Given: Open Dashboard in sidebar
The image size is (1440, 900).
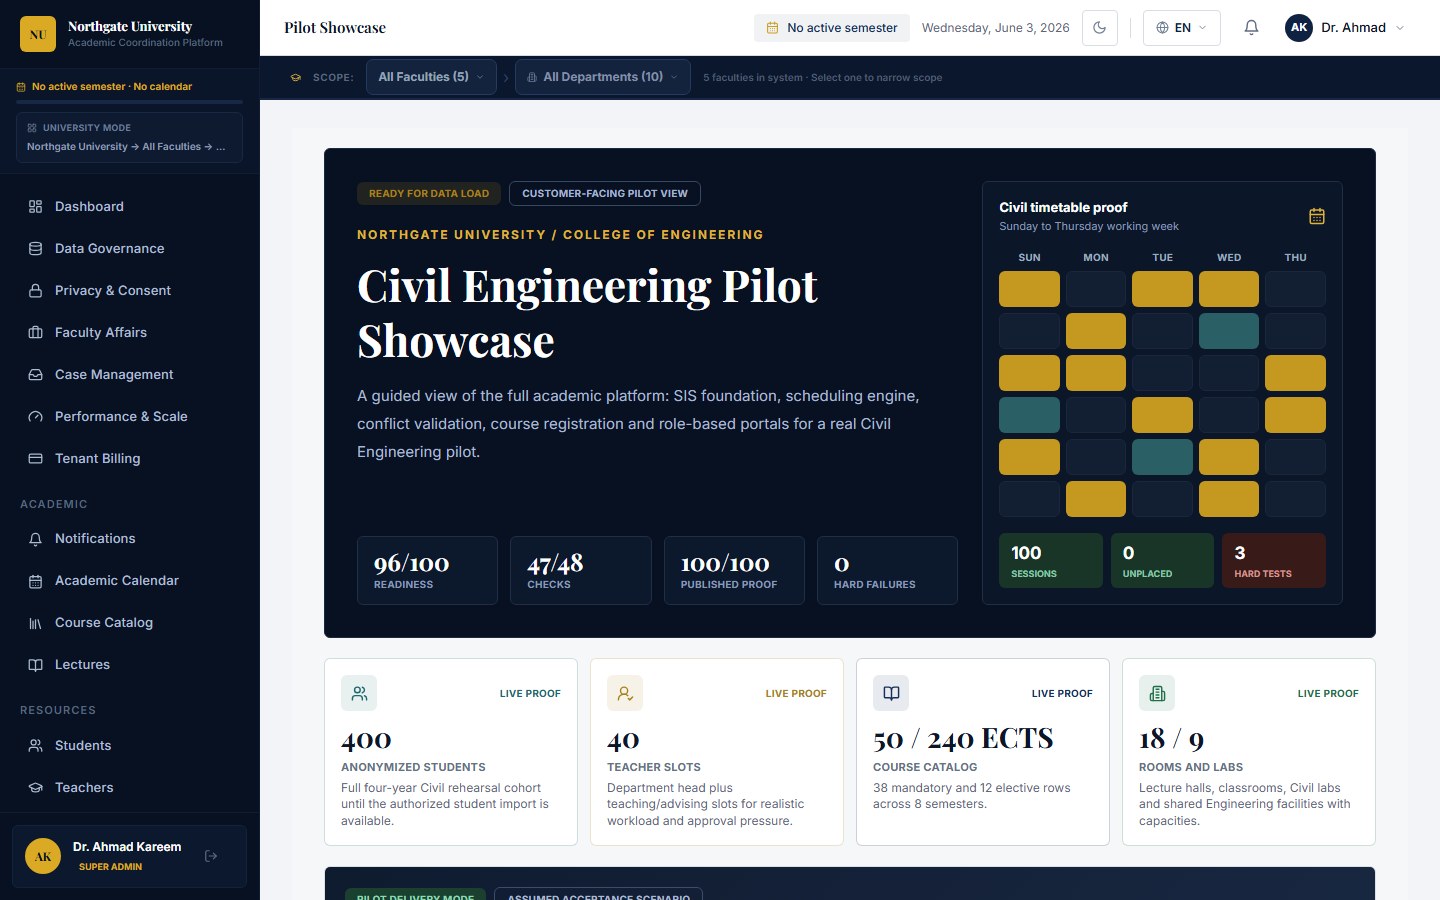Looking at the screenshot, I should [130, 206].
